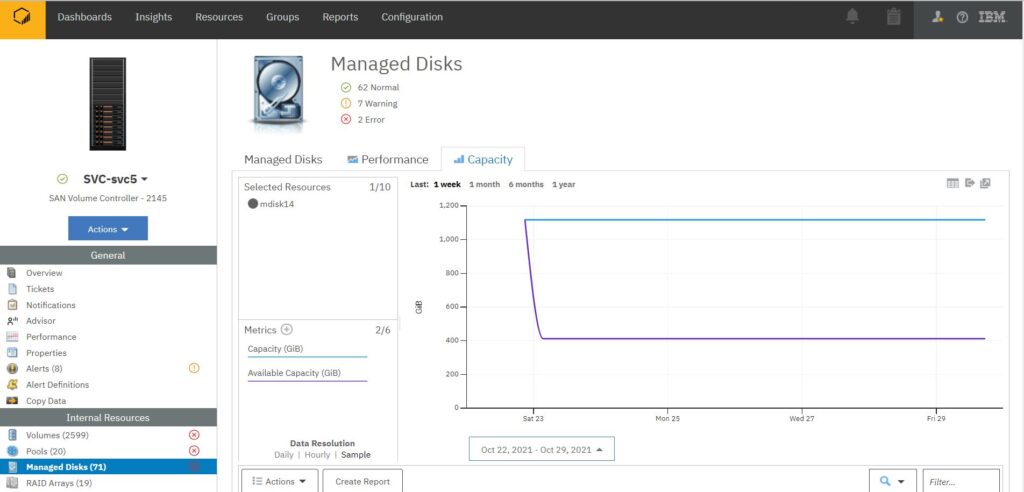The width and height of the screenshot is (1024, 492).
Task: Switch the chart to table view icon
Action: coord(953,184)
